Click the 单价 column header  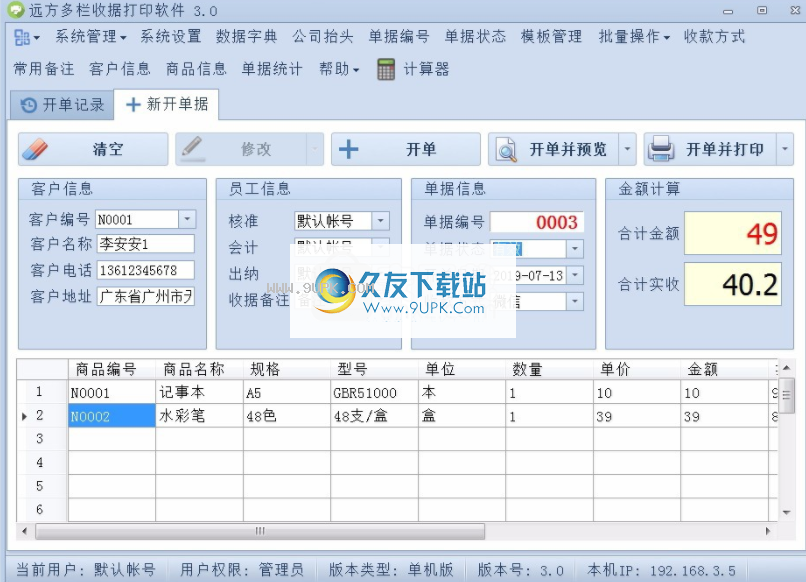click(637, 369)
